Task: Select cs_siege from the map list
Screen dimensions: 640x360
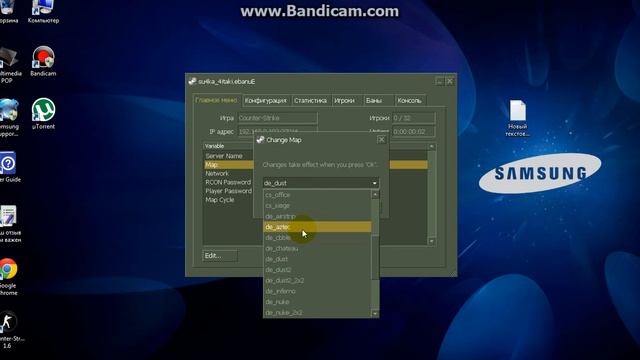Action: [317, 206]
